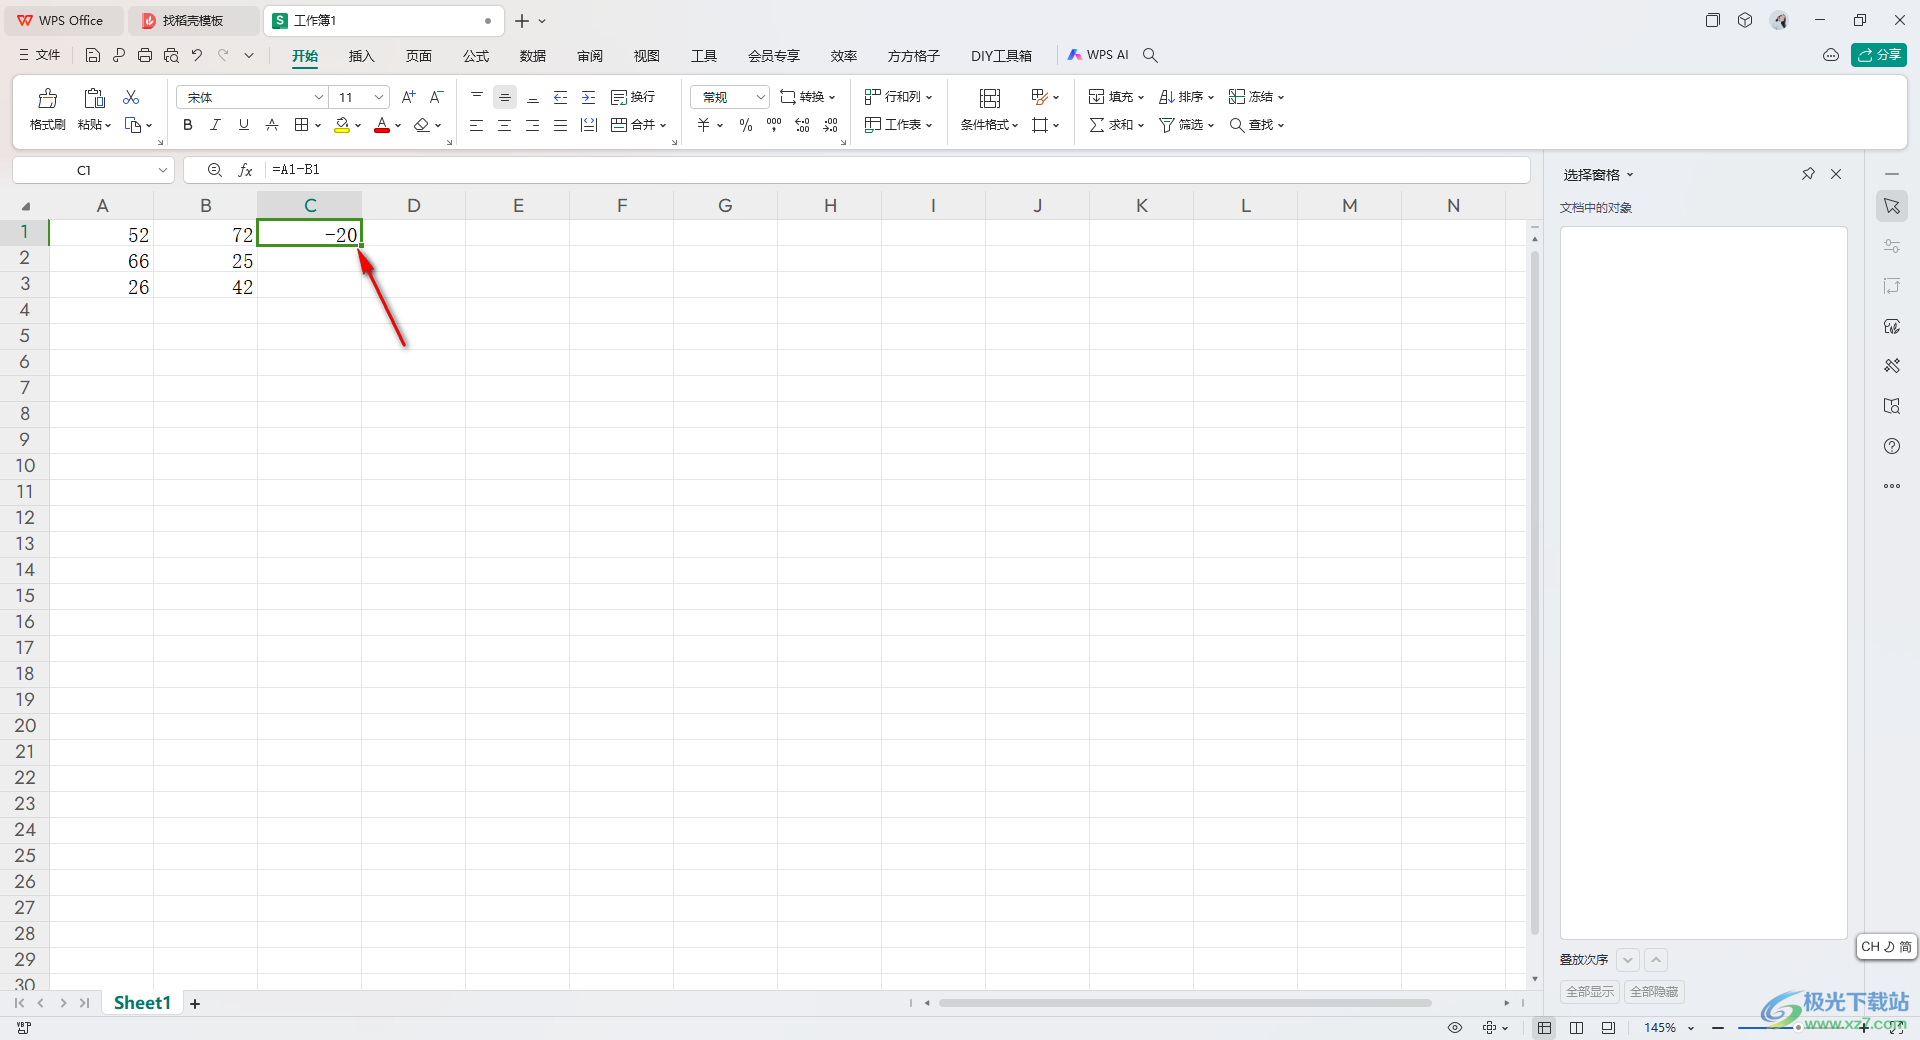Click the Hide All (全部隐藏) button

(1654, 992)
